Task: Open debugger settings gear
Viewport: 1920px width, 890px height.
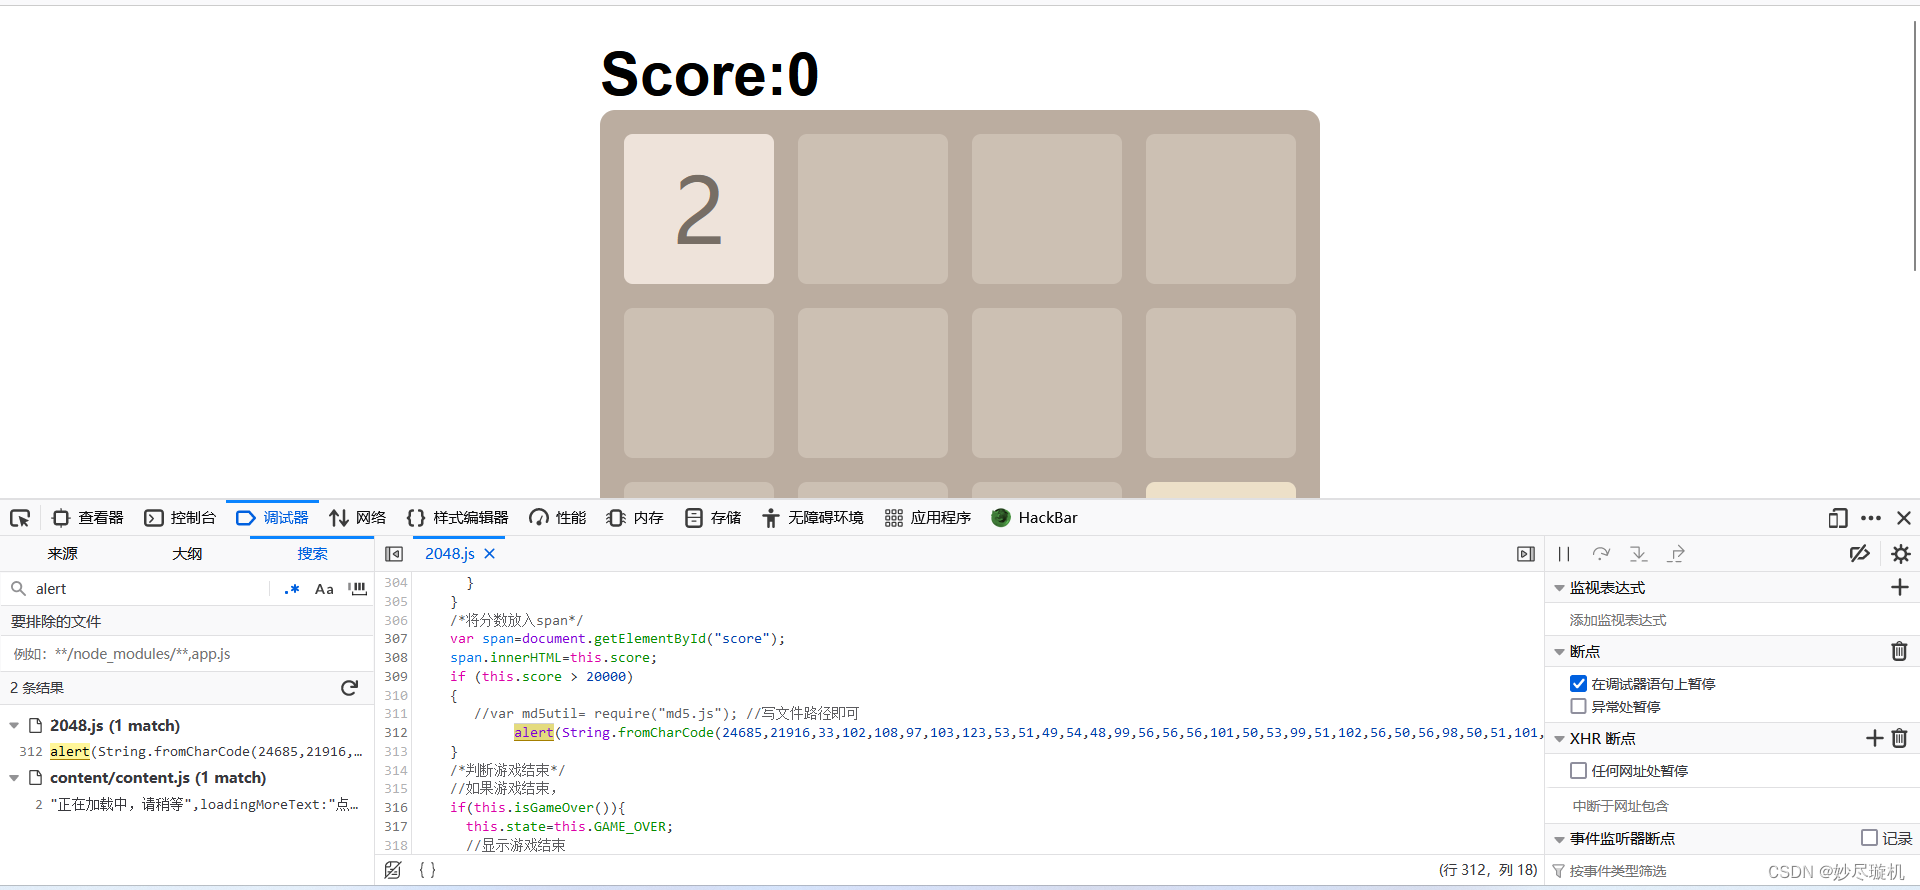Action: coord(1901,554)
